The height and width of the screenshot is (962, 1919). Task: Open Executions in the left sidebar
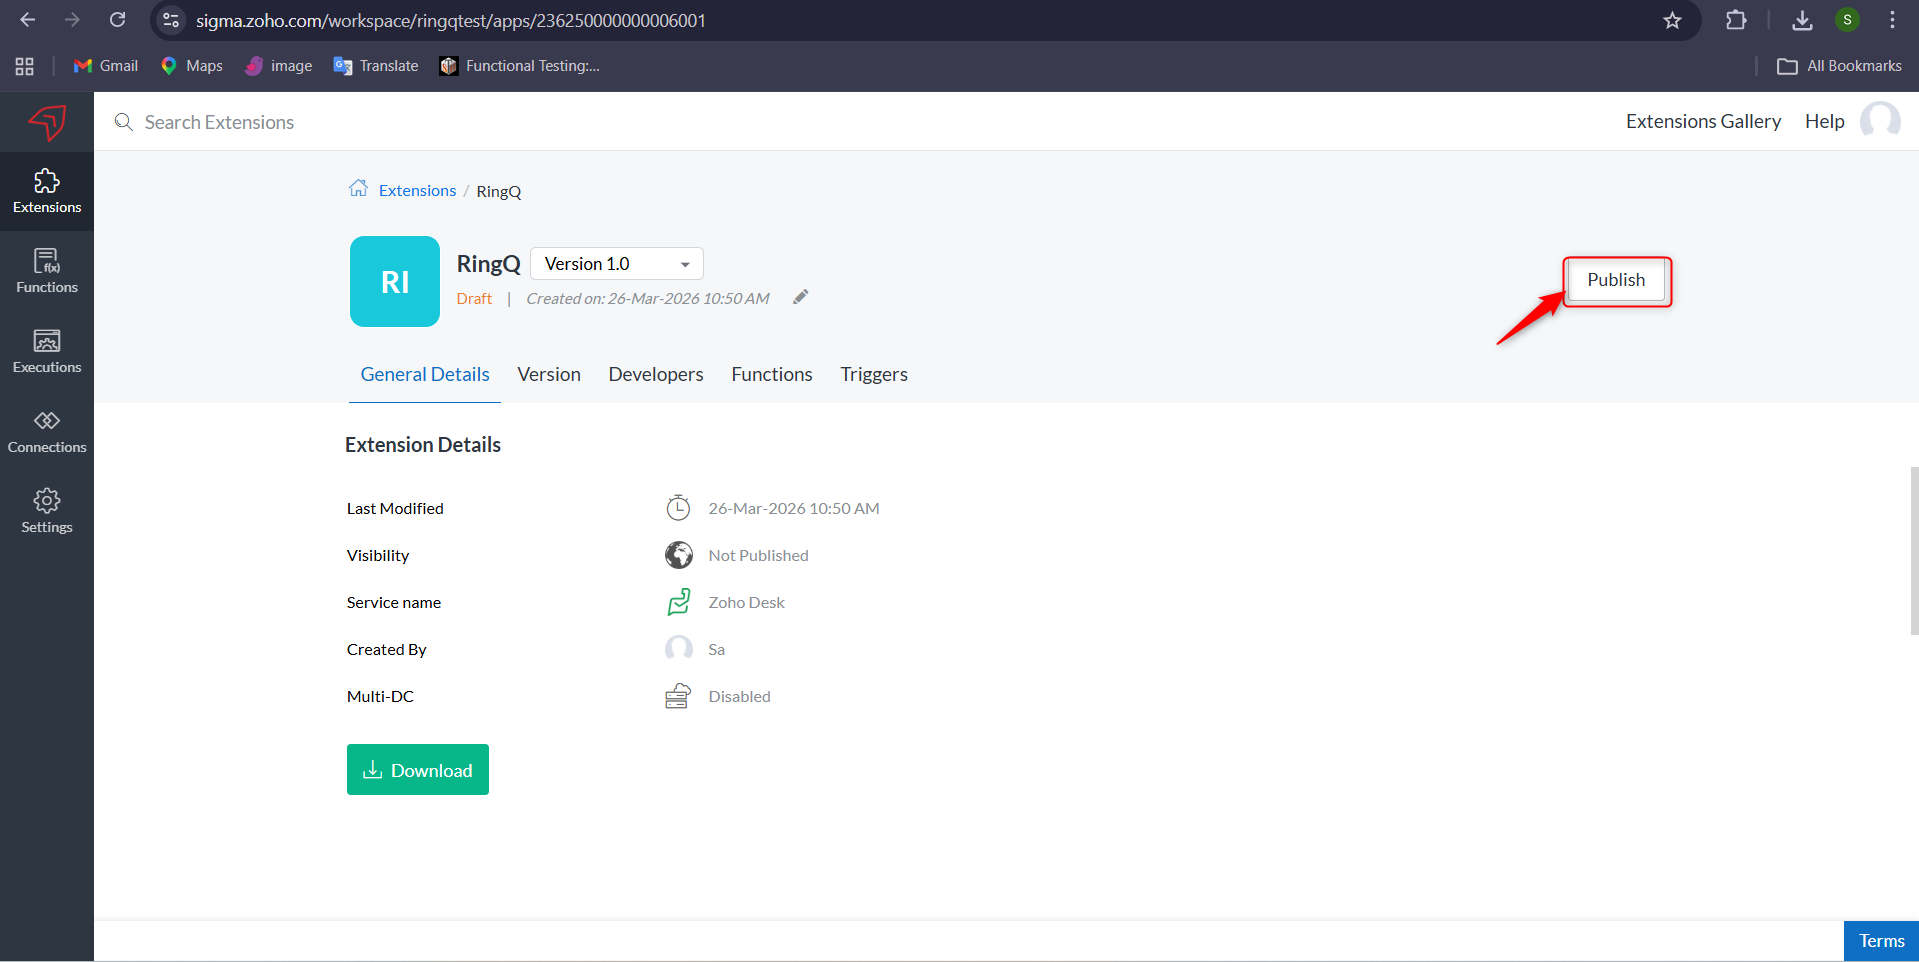(47, 351)
